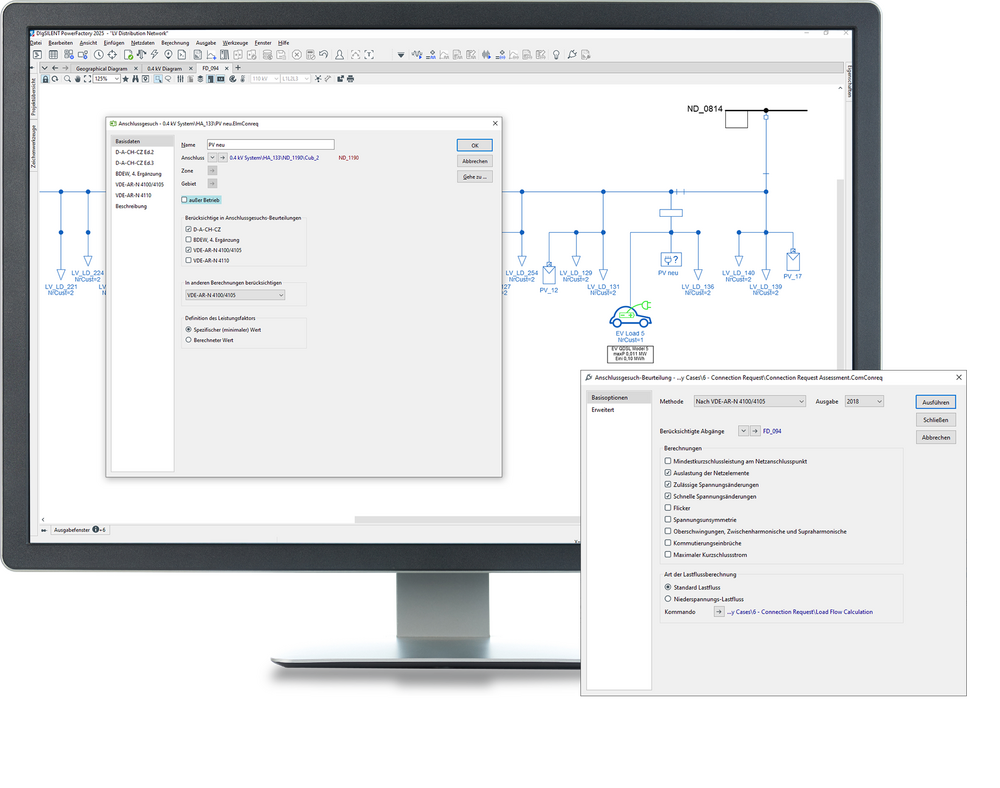The height and width of the screenshot is (788, 1000).
Task: Open the Berechnung menu
Action: click(x=175, y=43)
